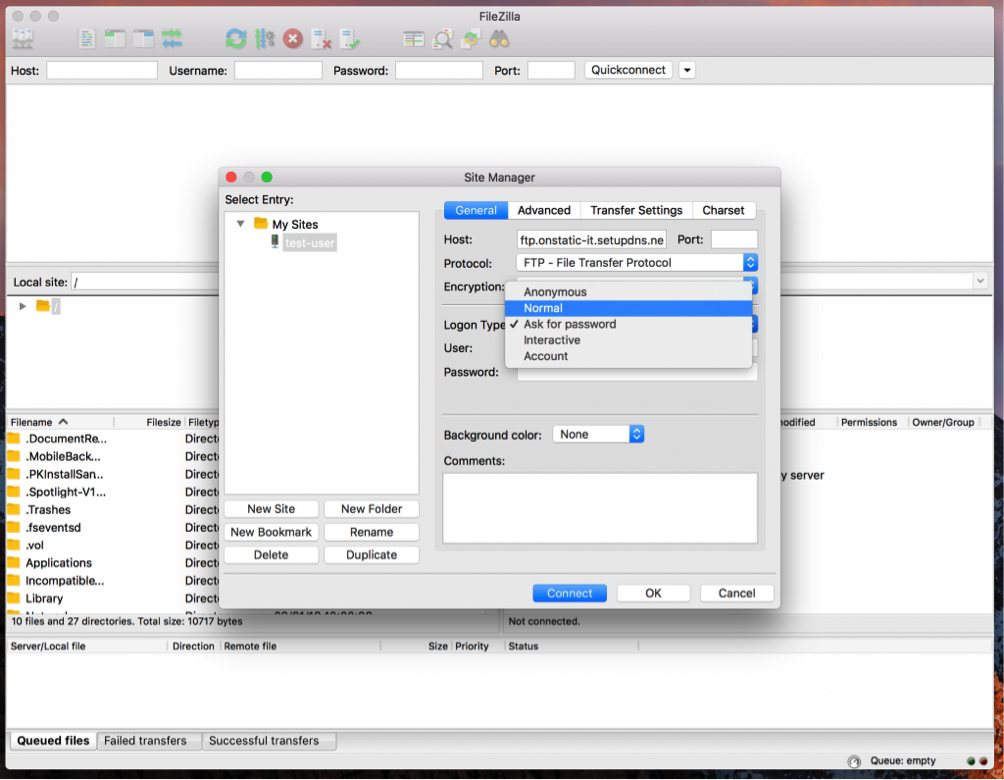The height and width of the screenshot is (780, 1004).
Task: Reconnect to the last used server
Action: pyautogui.click(x=350, y=40)
